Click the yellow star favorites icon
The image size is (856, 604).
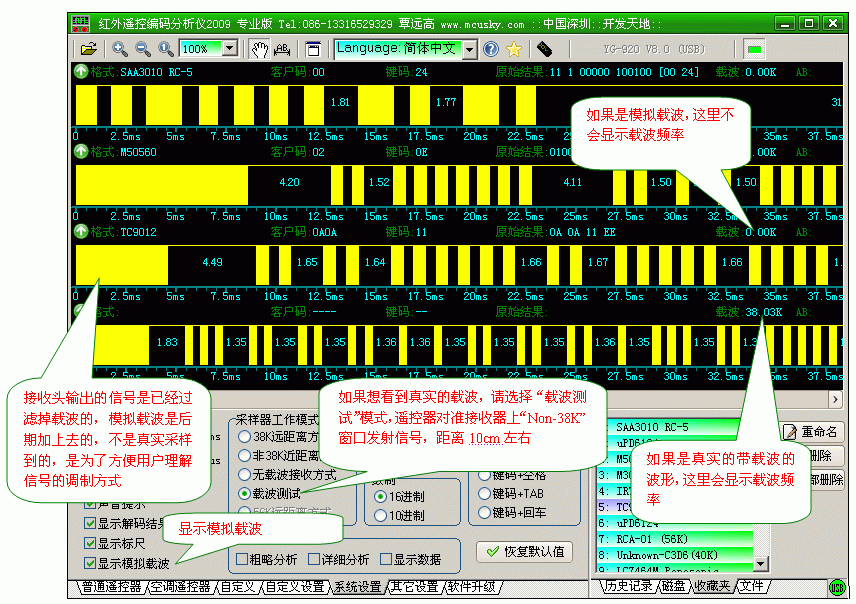[x=514, y=48]
